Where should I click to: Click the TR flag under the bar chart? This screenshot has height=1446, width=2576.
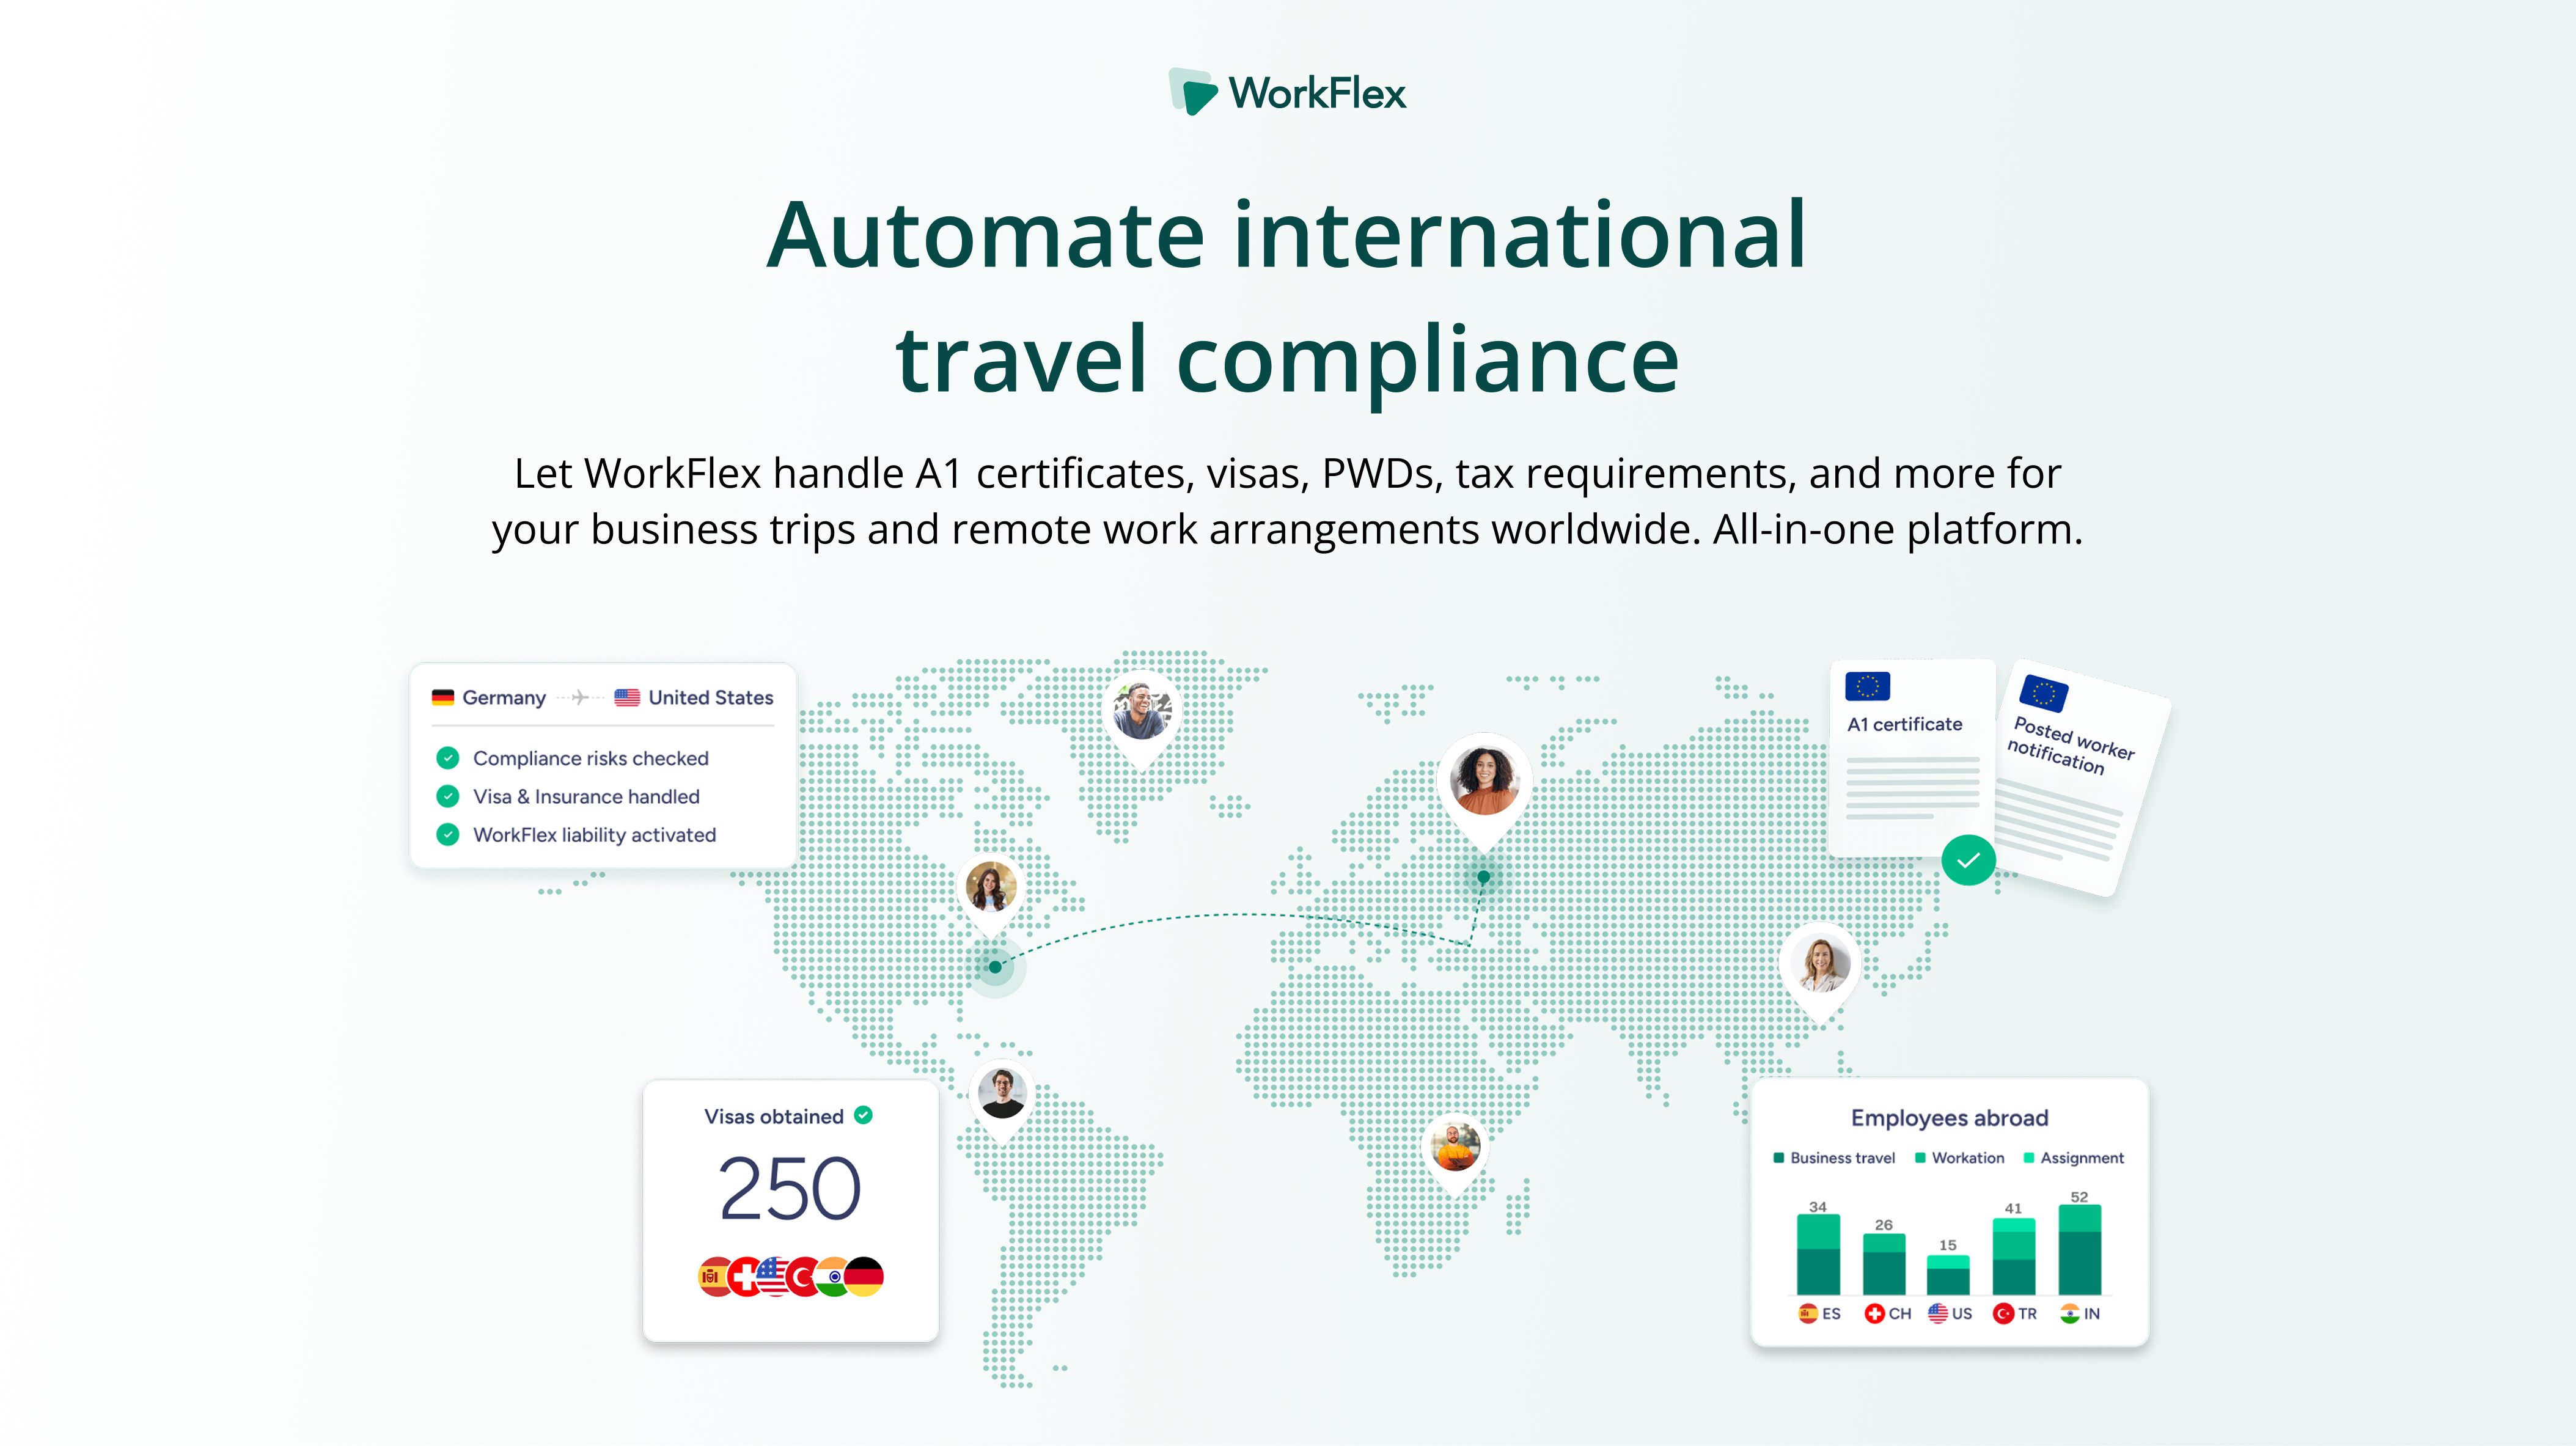(x=2003, y=1313)
